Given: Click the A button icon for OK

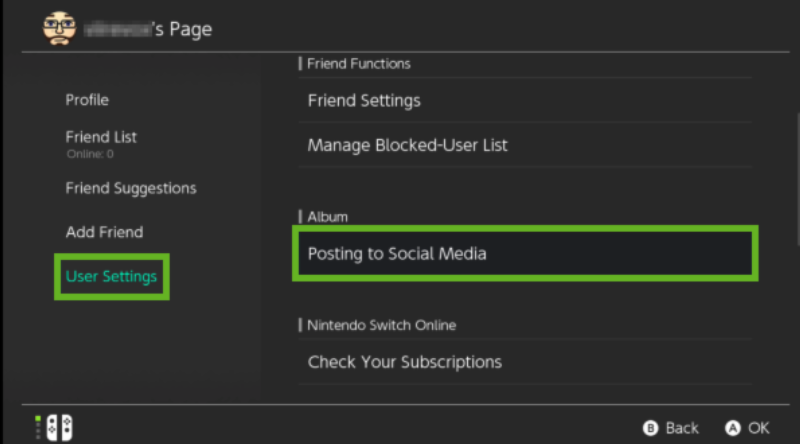Looking at the screenshot, I should coord(733,428).
